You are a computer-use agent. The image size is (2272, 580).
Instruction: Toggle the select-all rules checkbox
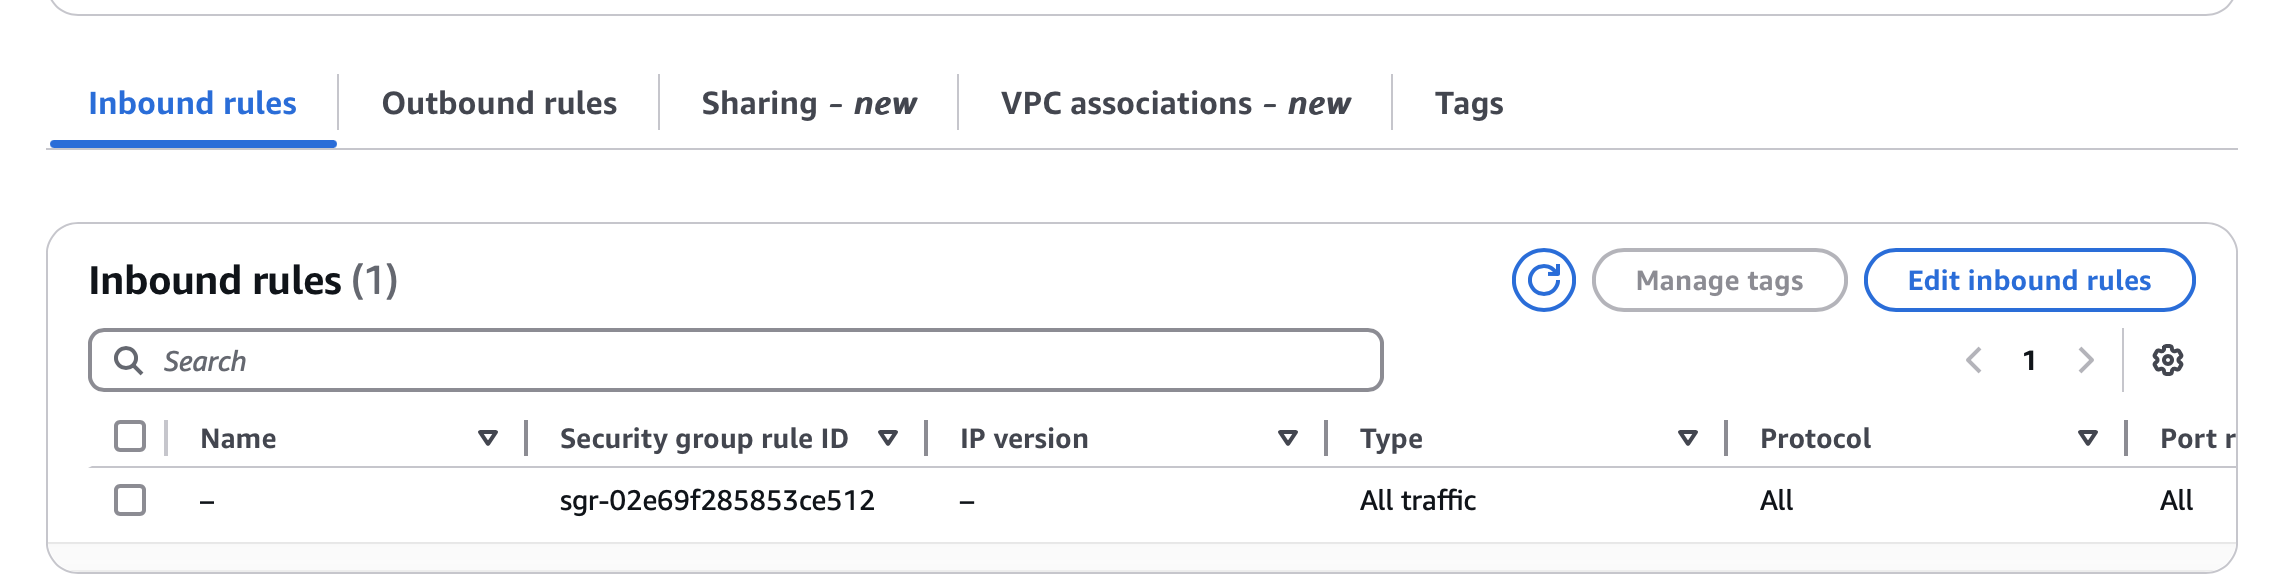pyautogui.click(x=130, y=437)
